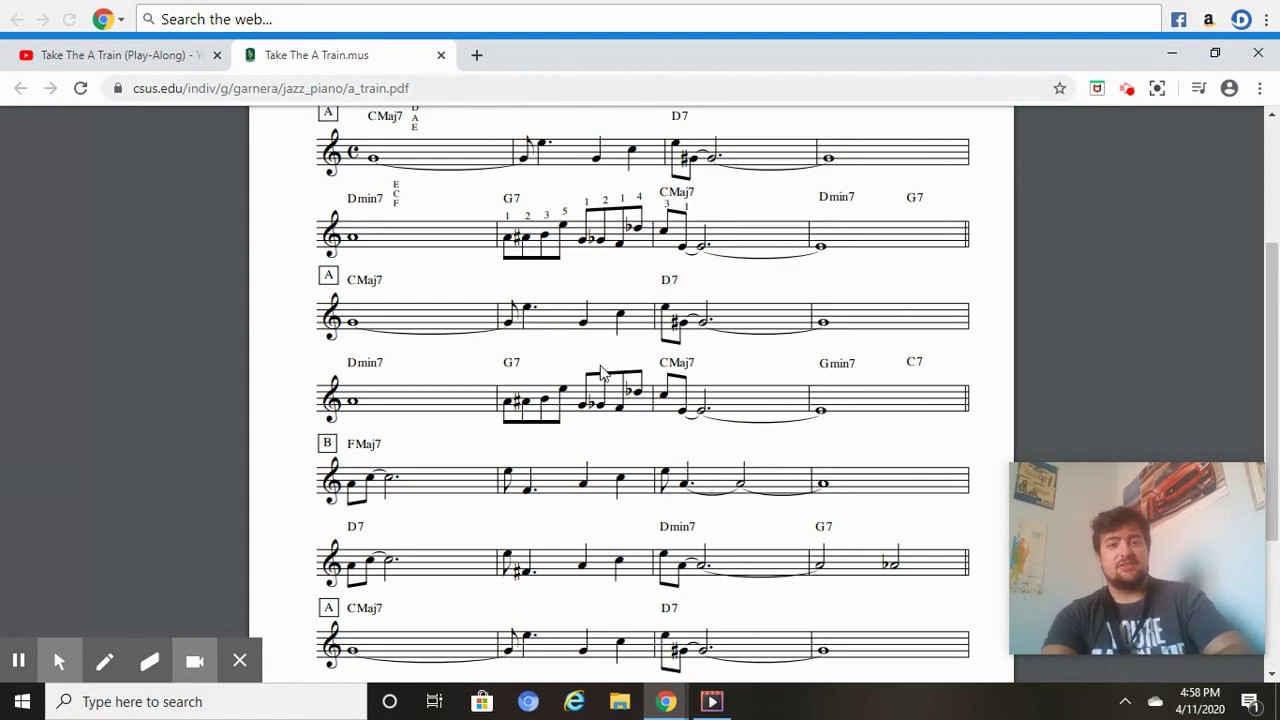Open the media control playlist icon

click(x=1199, y=88)
